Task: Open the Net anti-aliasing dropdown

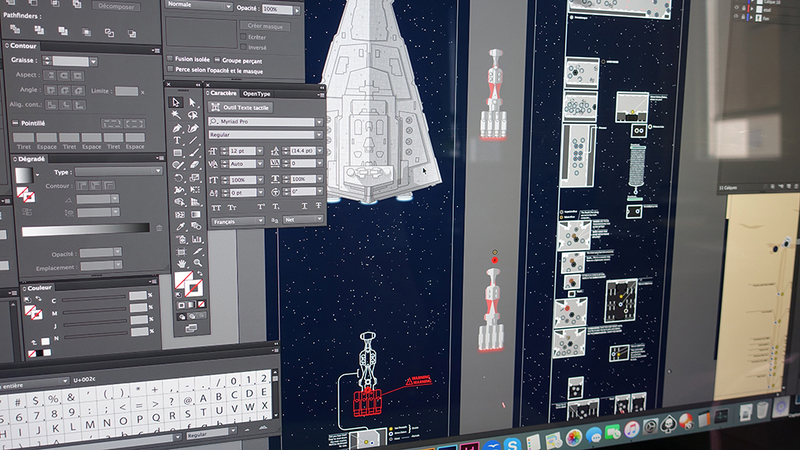Action: coord(303,219)
